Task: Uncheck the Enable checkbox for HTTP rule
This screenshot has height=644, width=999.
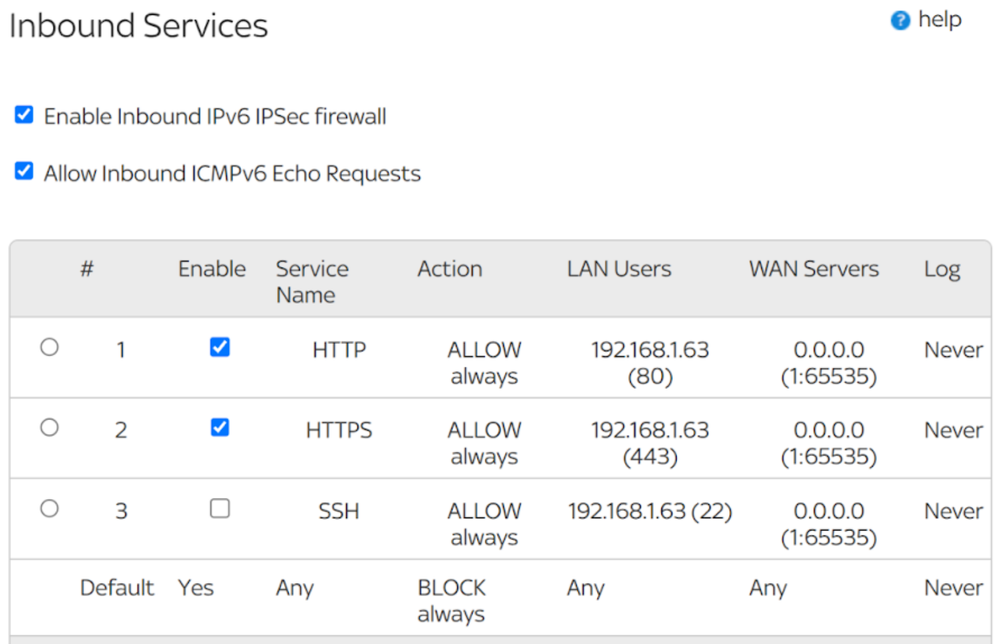Action: coord(220,347)
